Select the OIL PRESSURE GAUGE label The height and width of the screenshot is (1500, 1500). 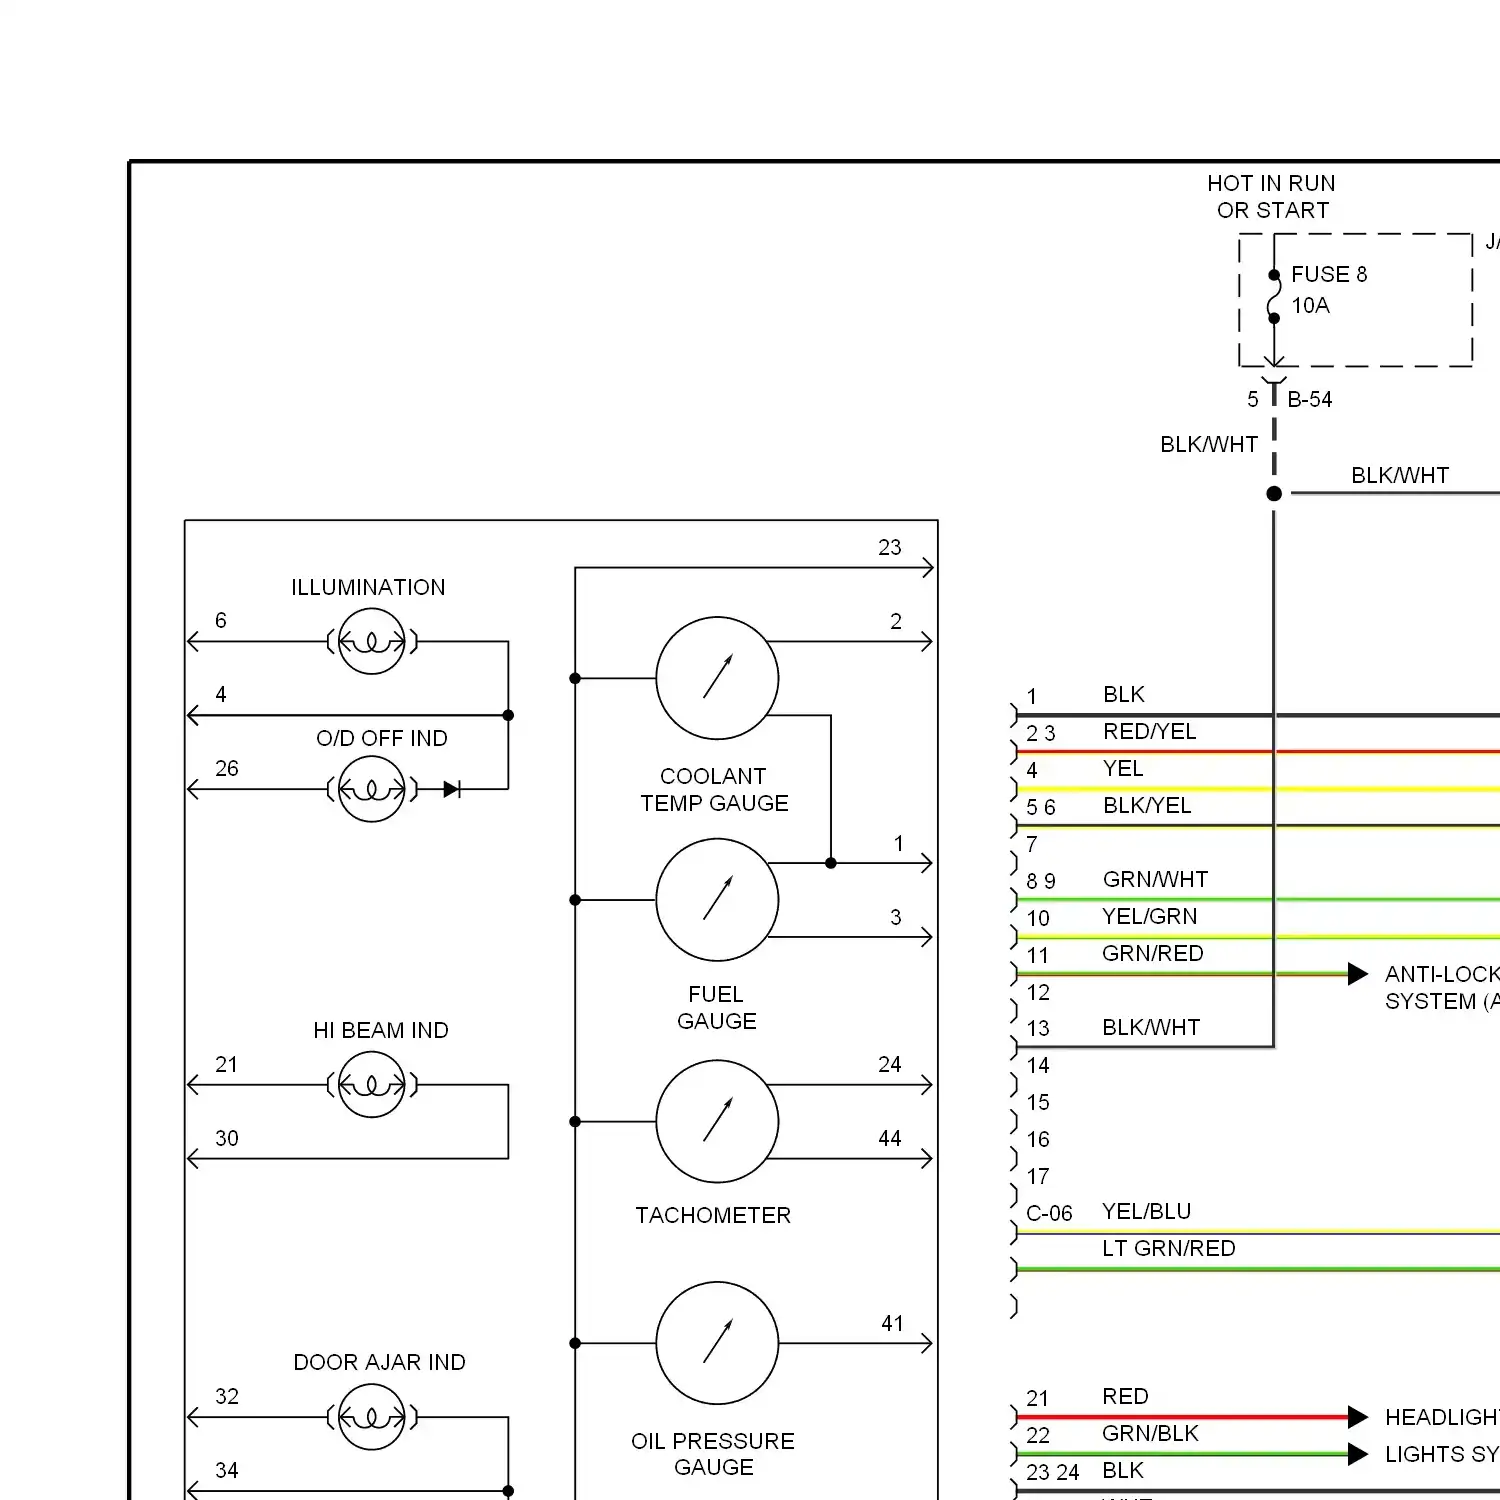(x=713, y=1454)
